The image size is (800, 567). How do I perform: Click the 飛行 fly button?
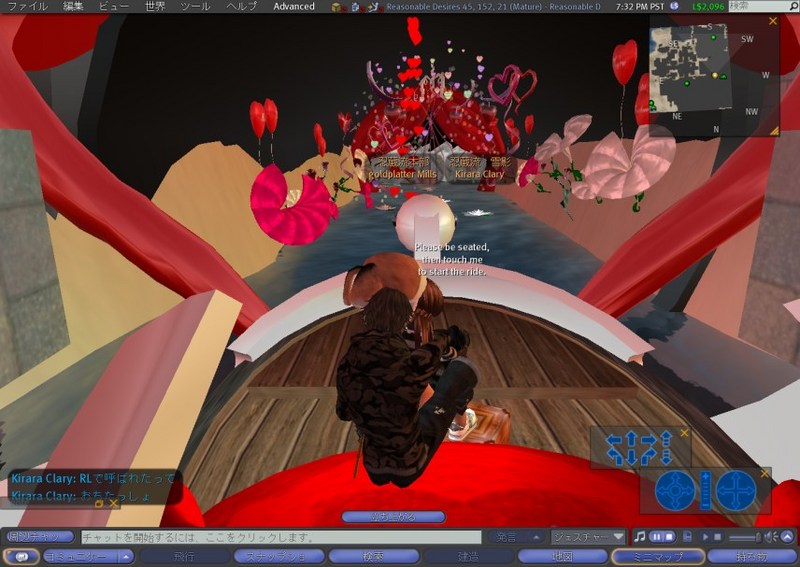pos(184,557)
